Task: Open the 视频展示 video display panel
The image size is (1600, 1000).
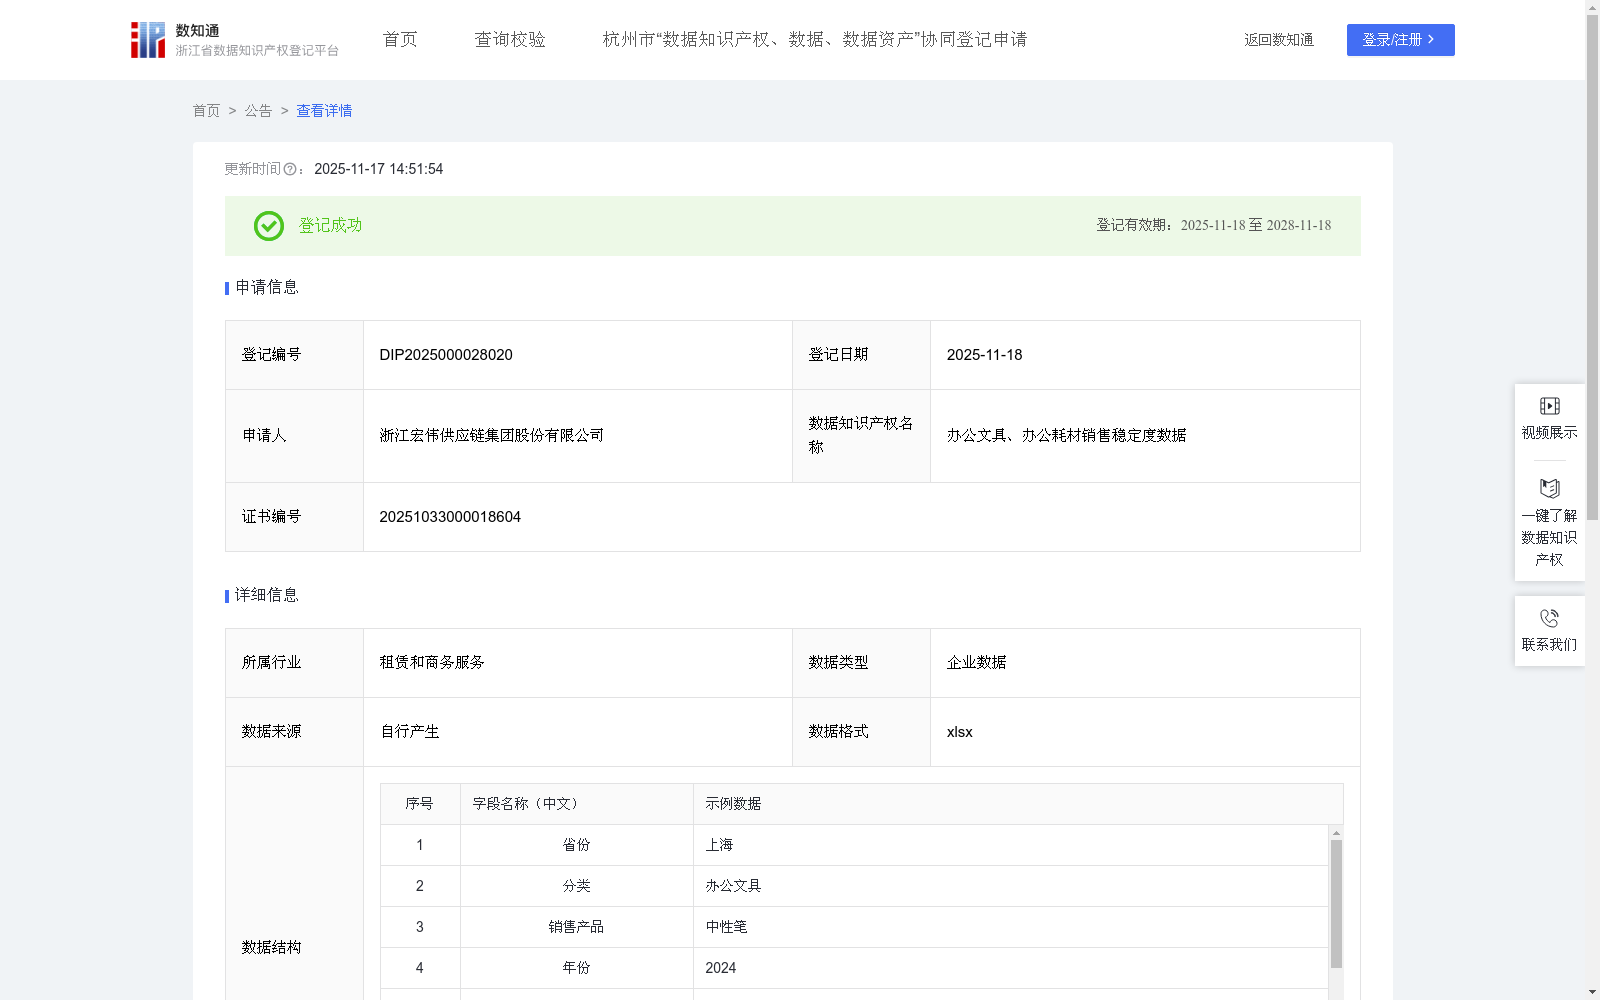Action: tap(1549, 415)
